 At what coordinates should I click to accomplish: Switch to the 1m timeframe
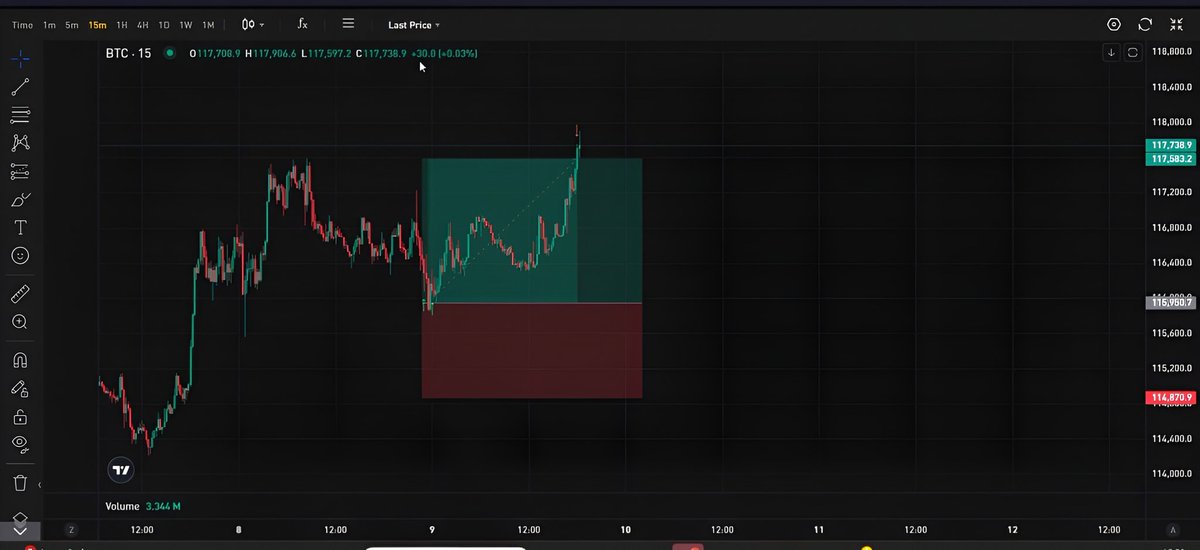tap(49, 25)
